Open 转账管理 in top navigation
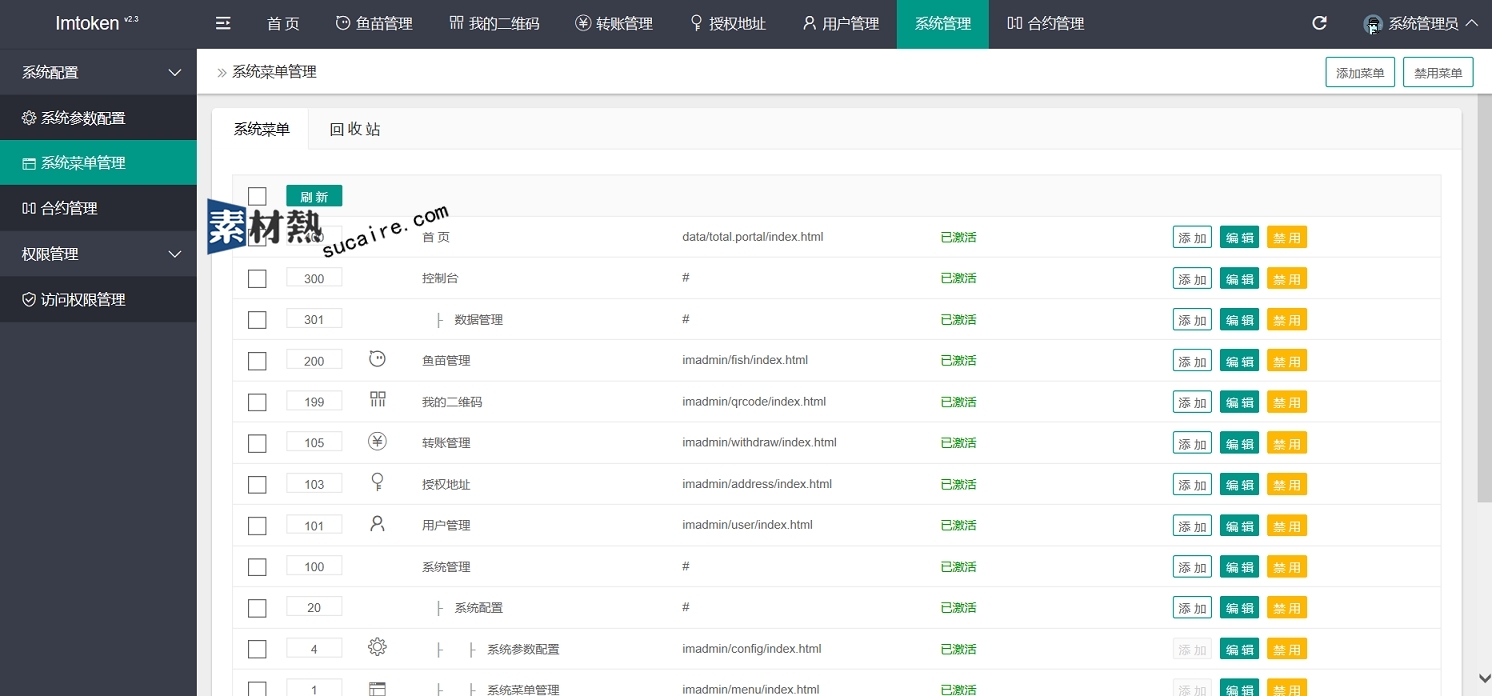The image size is (1492, 696). coord(614,24)
